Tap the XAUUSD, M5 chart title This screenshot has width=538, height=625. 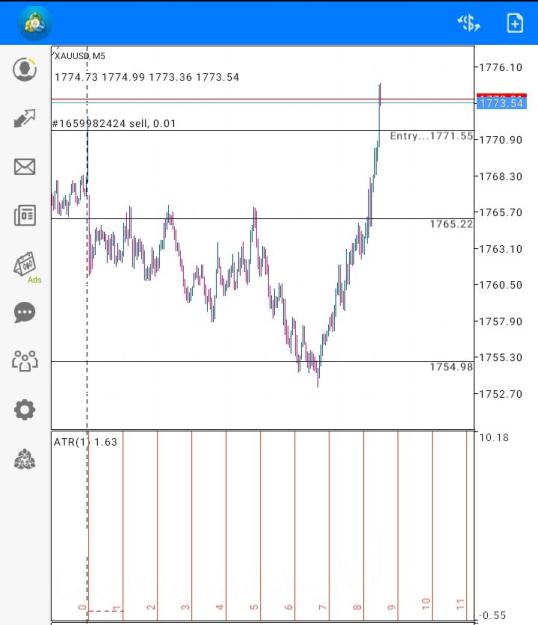[80, 56]
